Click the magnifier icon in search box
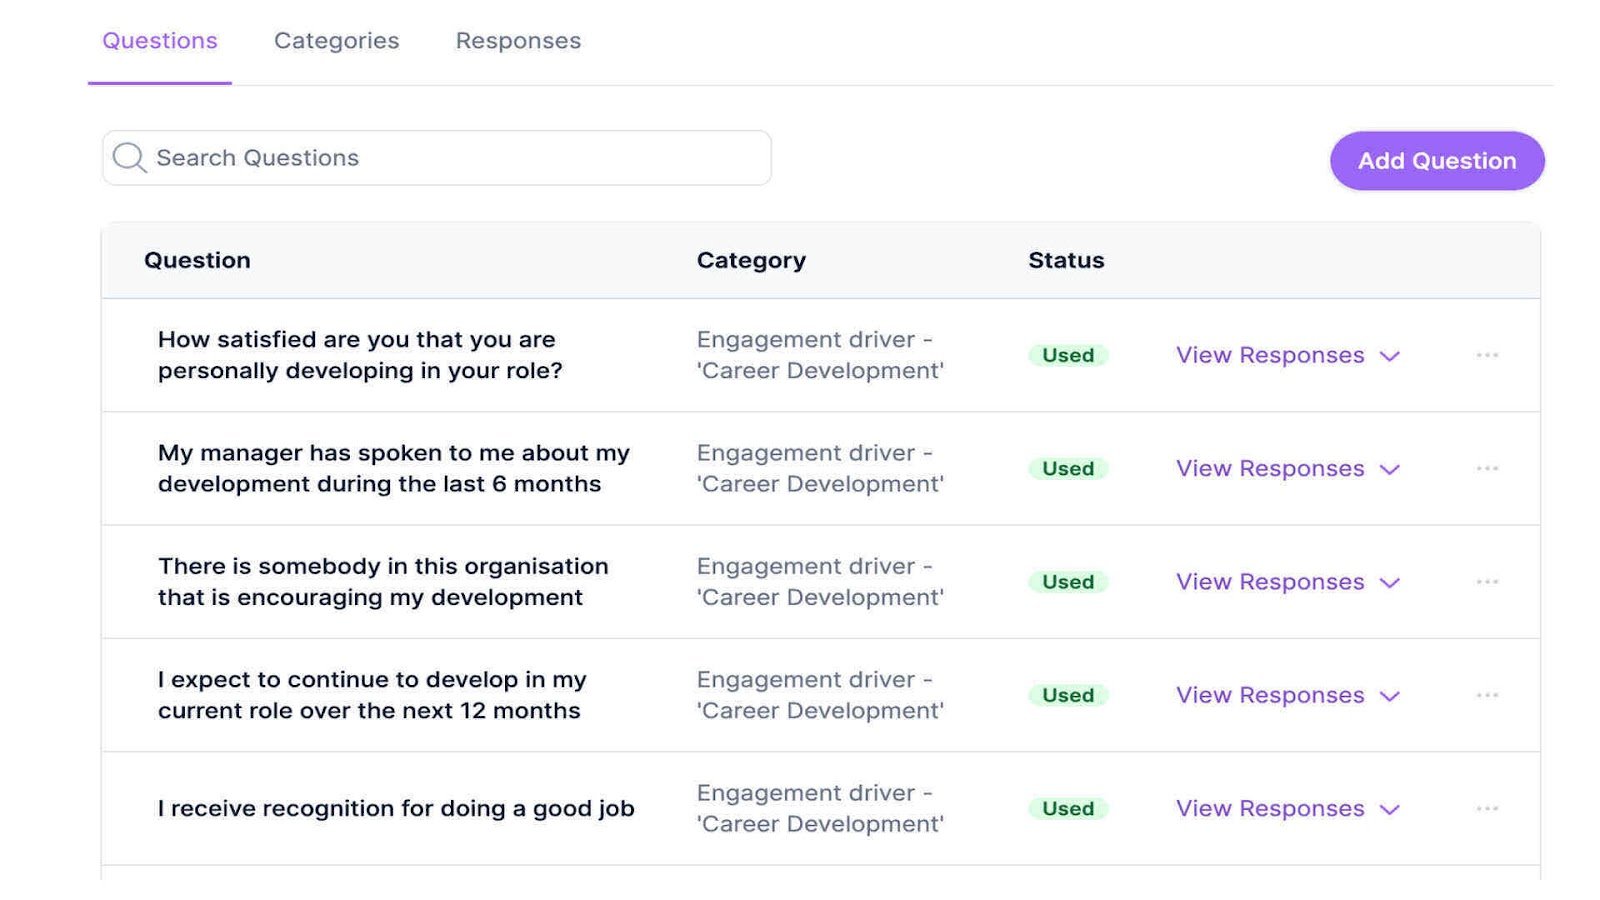Screen dimensions: 1600x900 tap(129, 158)
